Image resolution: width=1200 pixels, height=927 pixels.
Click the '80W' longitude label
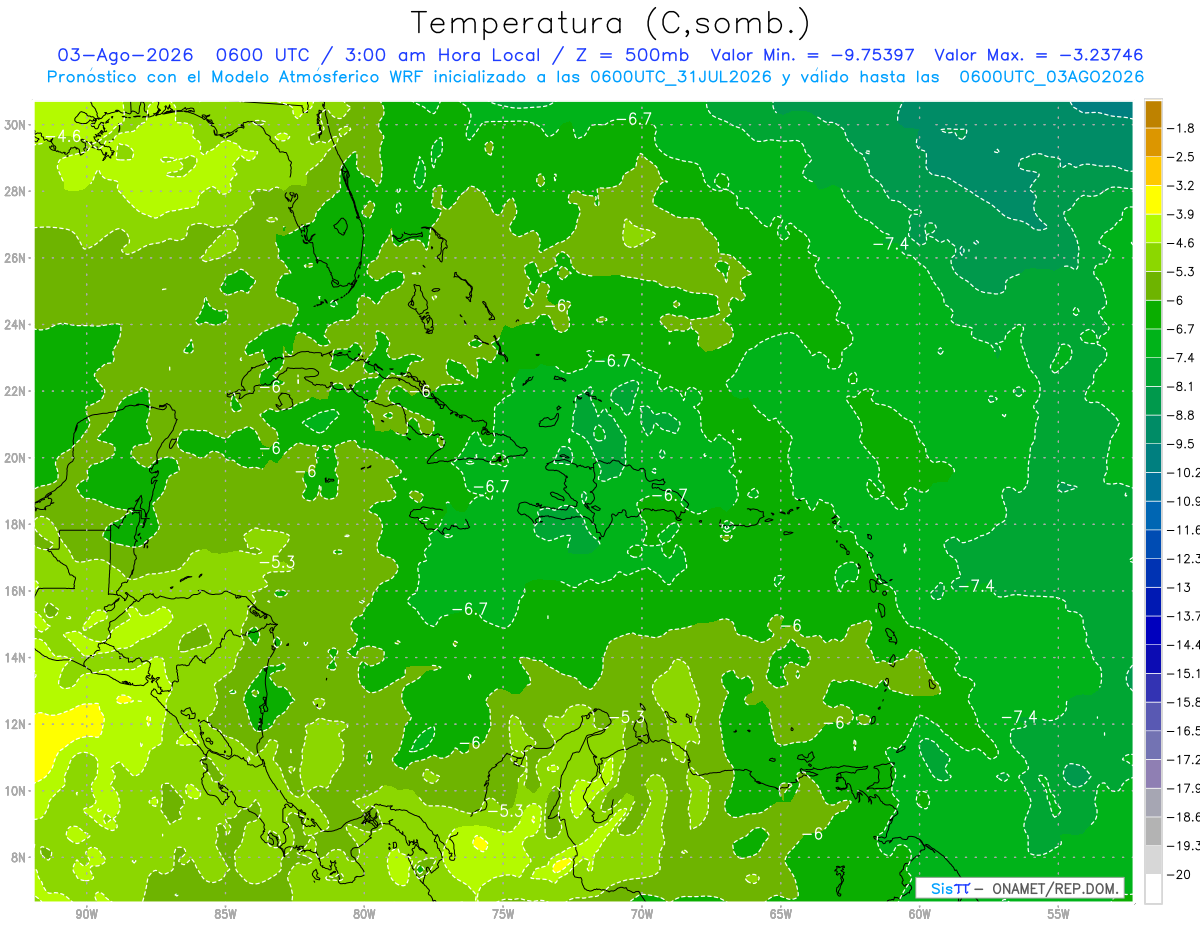pos(364,915)
